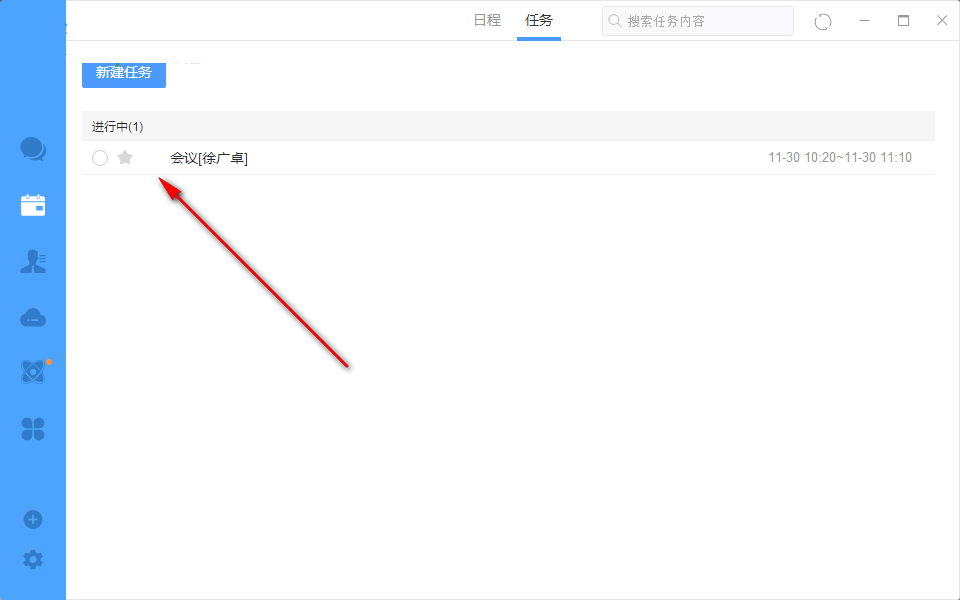Collapse the 进行中(1) task group
Screen dimensions: 960x600
pos(118,127)
